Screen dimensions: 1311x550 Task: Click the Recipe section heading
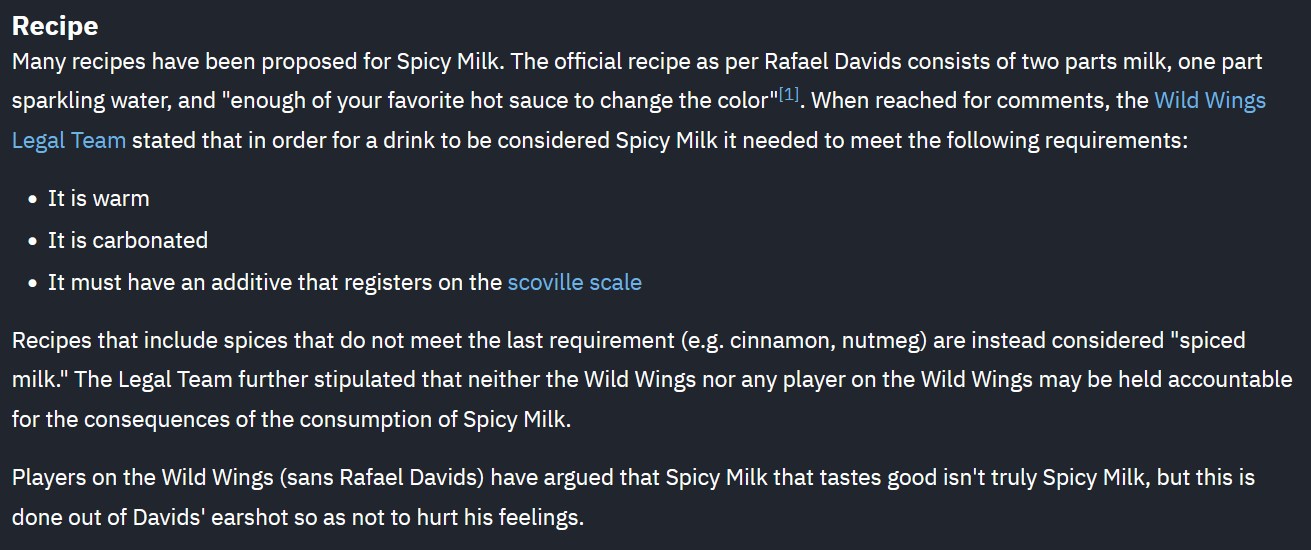coord(55,25)
